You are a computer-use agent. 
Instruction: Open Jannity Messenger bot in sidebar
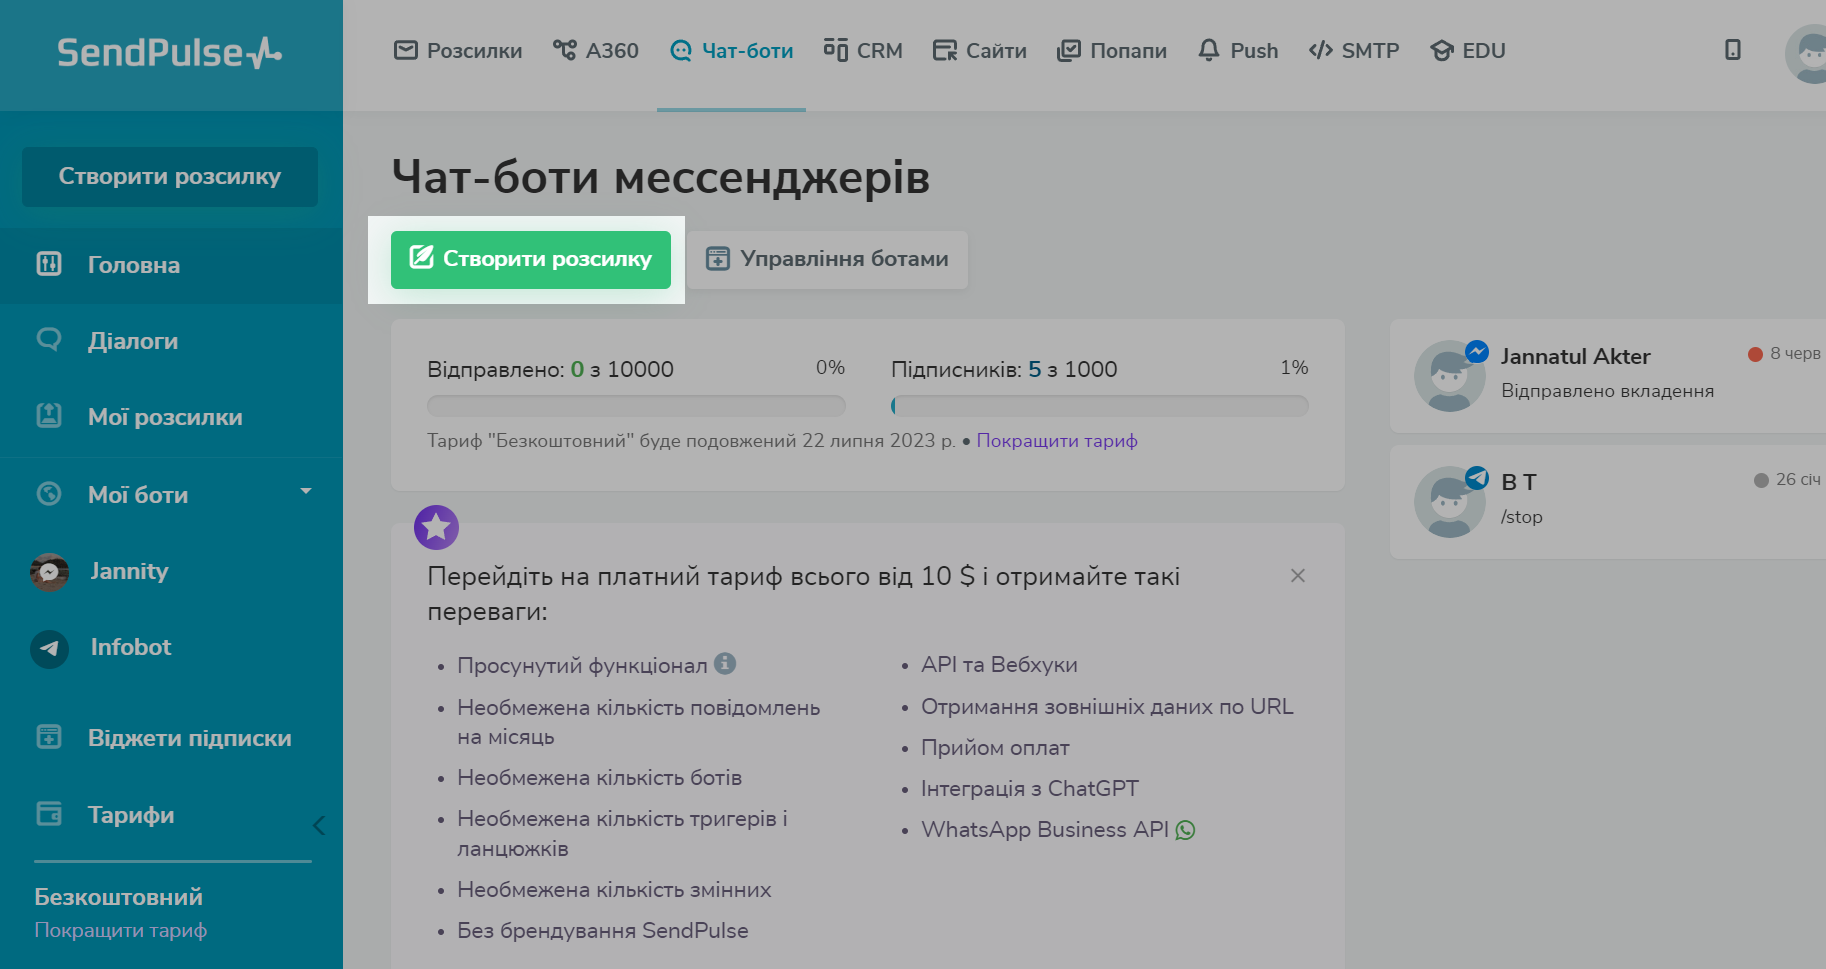tap(128, 571)
